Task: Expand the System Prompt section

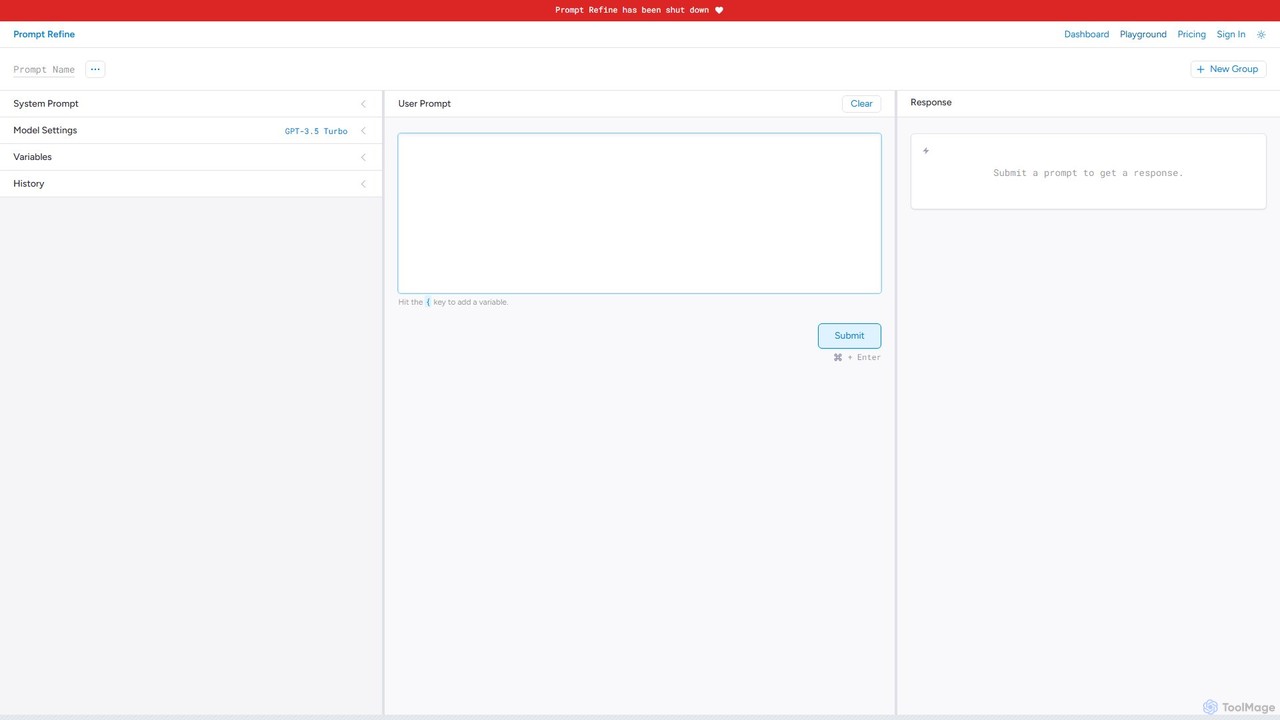Action: pos(190,104)
